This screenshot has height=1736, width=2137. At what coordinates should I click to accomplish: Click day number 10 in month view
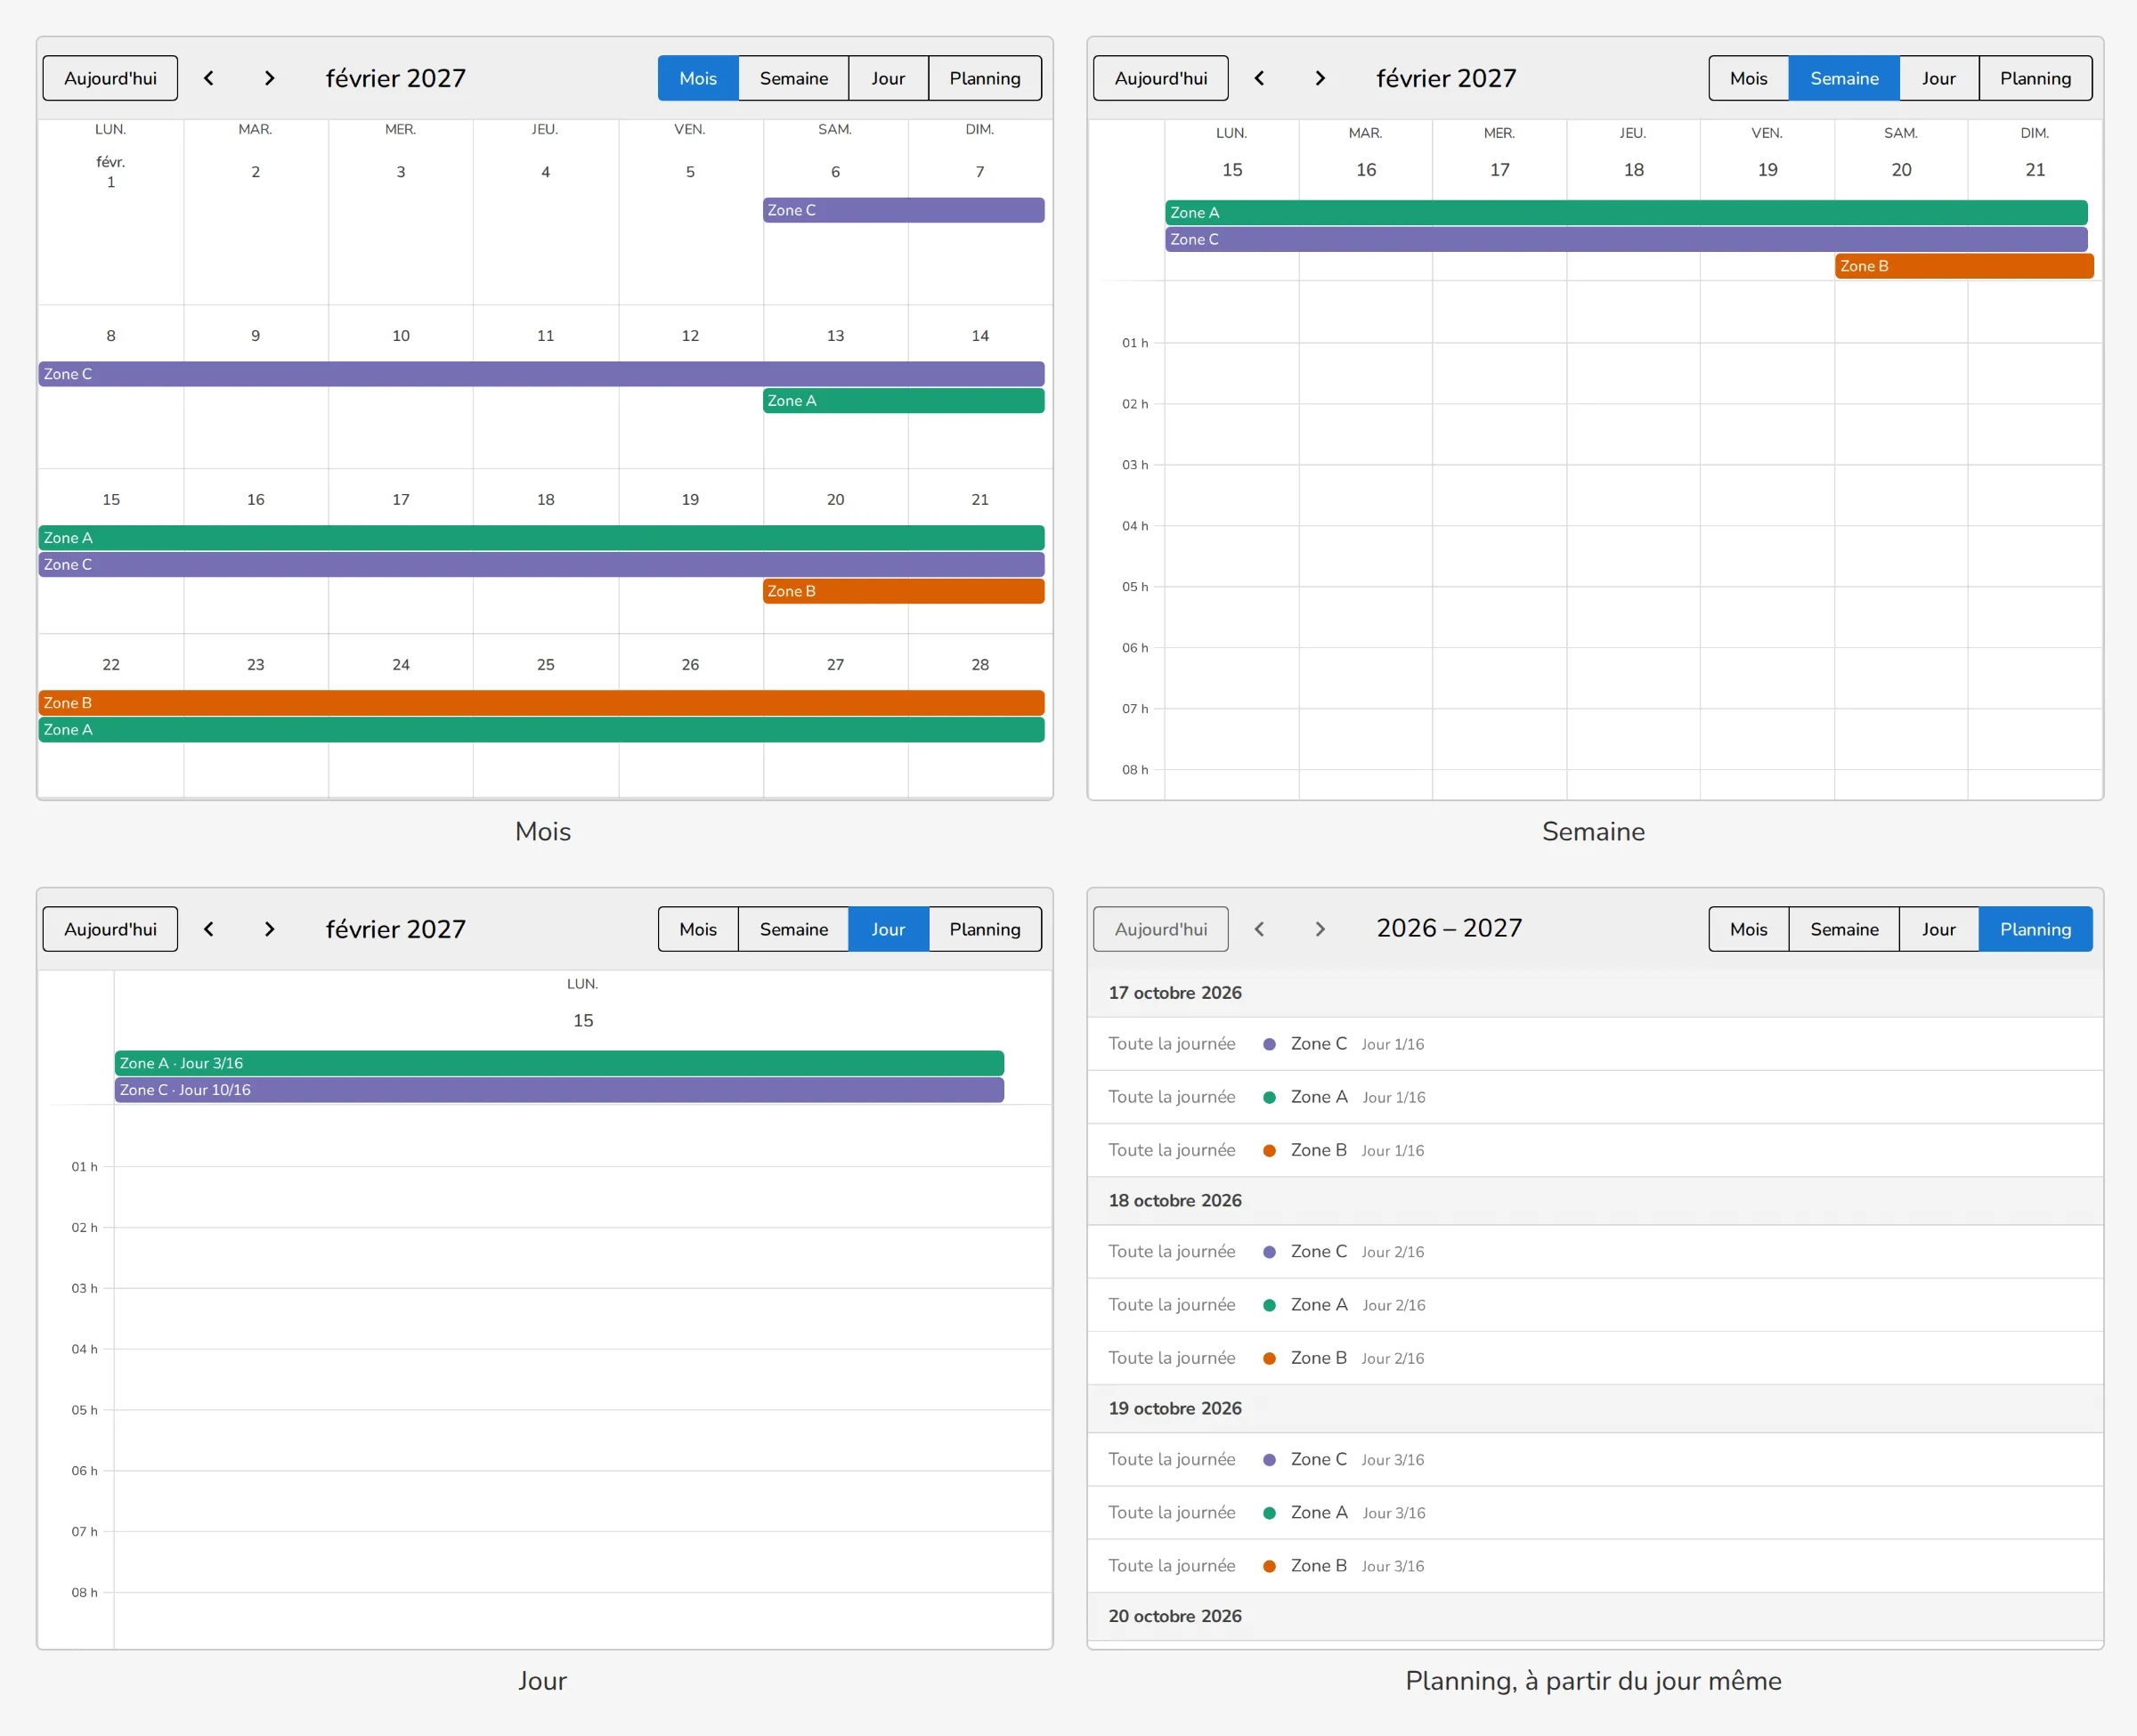(x=401, y=336)
